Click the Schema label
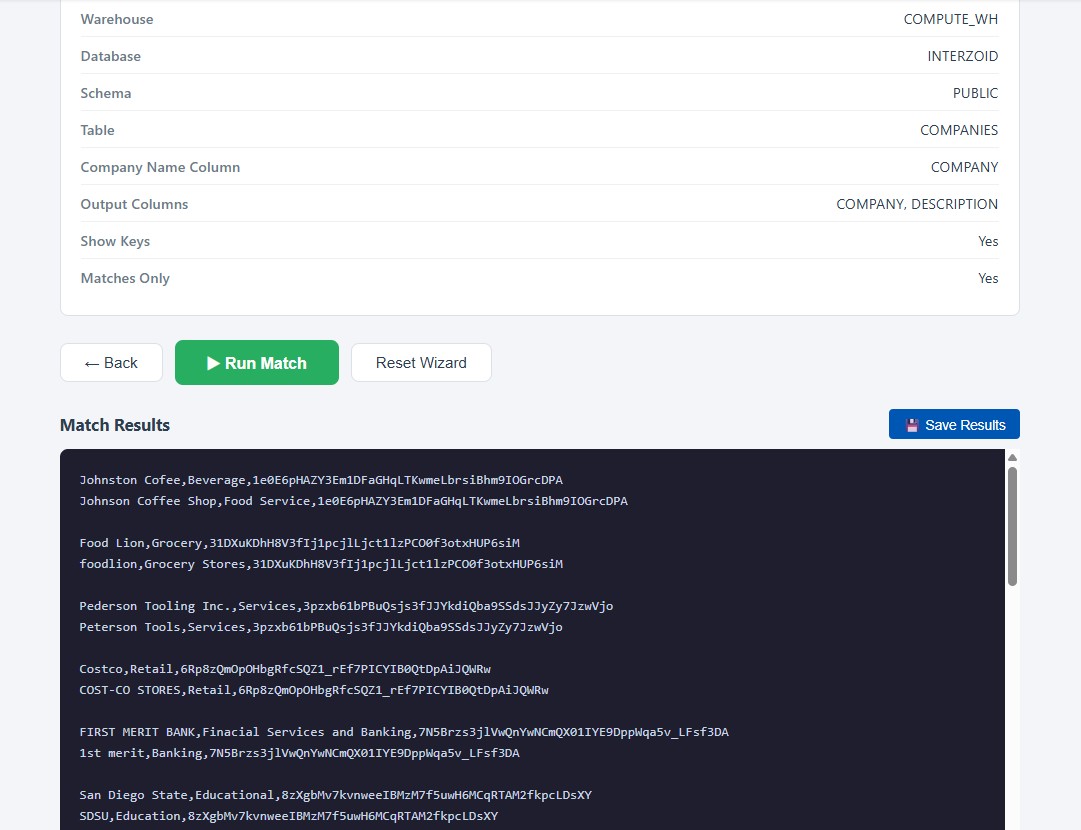This screenshot has width=1081, height=830. tap(105, 93)
